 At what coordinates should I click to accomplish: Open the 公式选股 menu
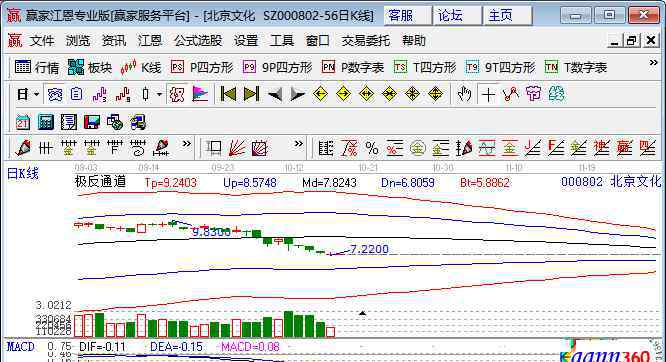tap(198, 41)
